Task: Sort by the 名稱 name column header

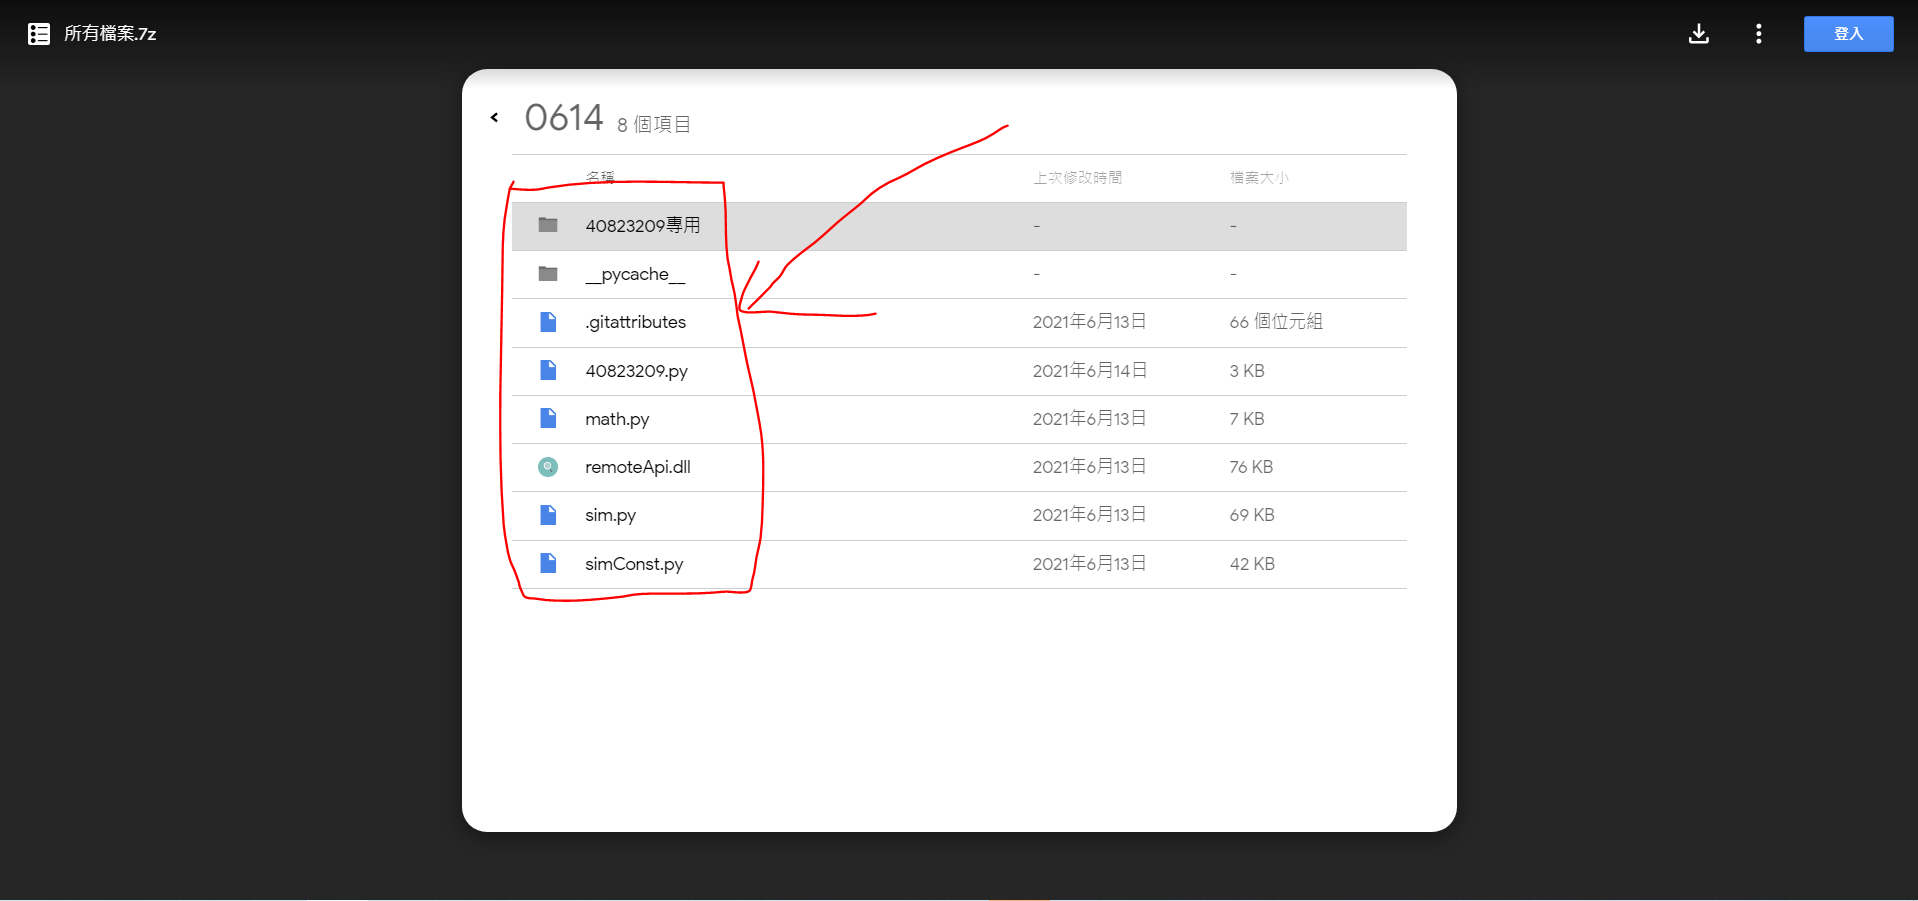Action: (x=600, y=177)
